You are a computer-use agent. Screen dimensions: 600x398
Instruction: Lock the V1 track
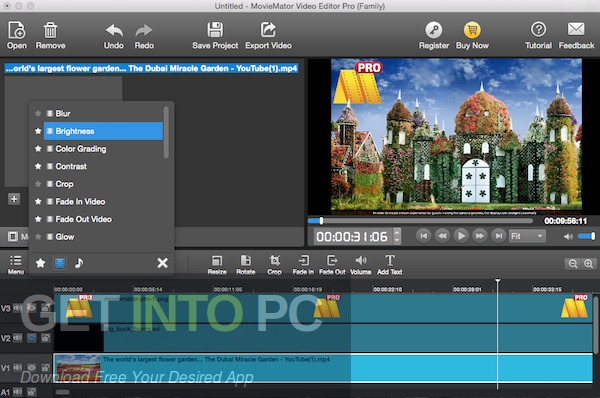[x=46, y=367]
